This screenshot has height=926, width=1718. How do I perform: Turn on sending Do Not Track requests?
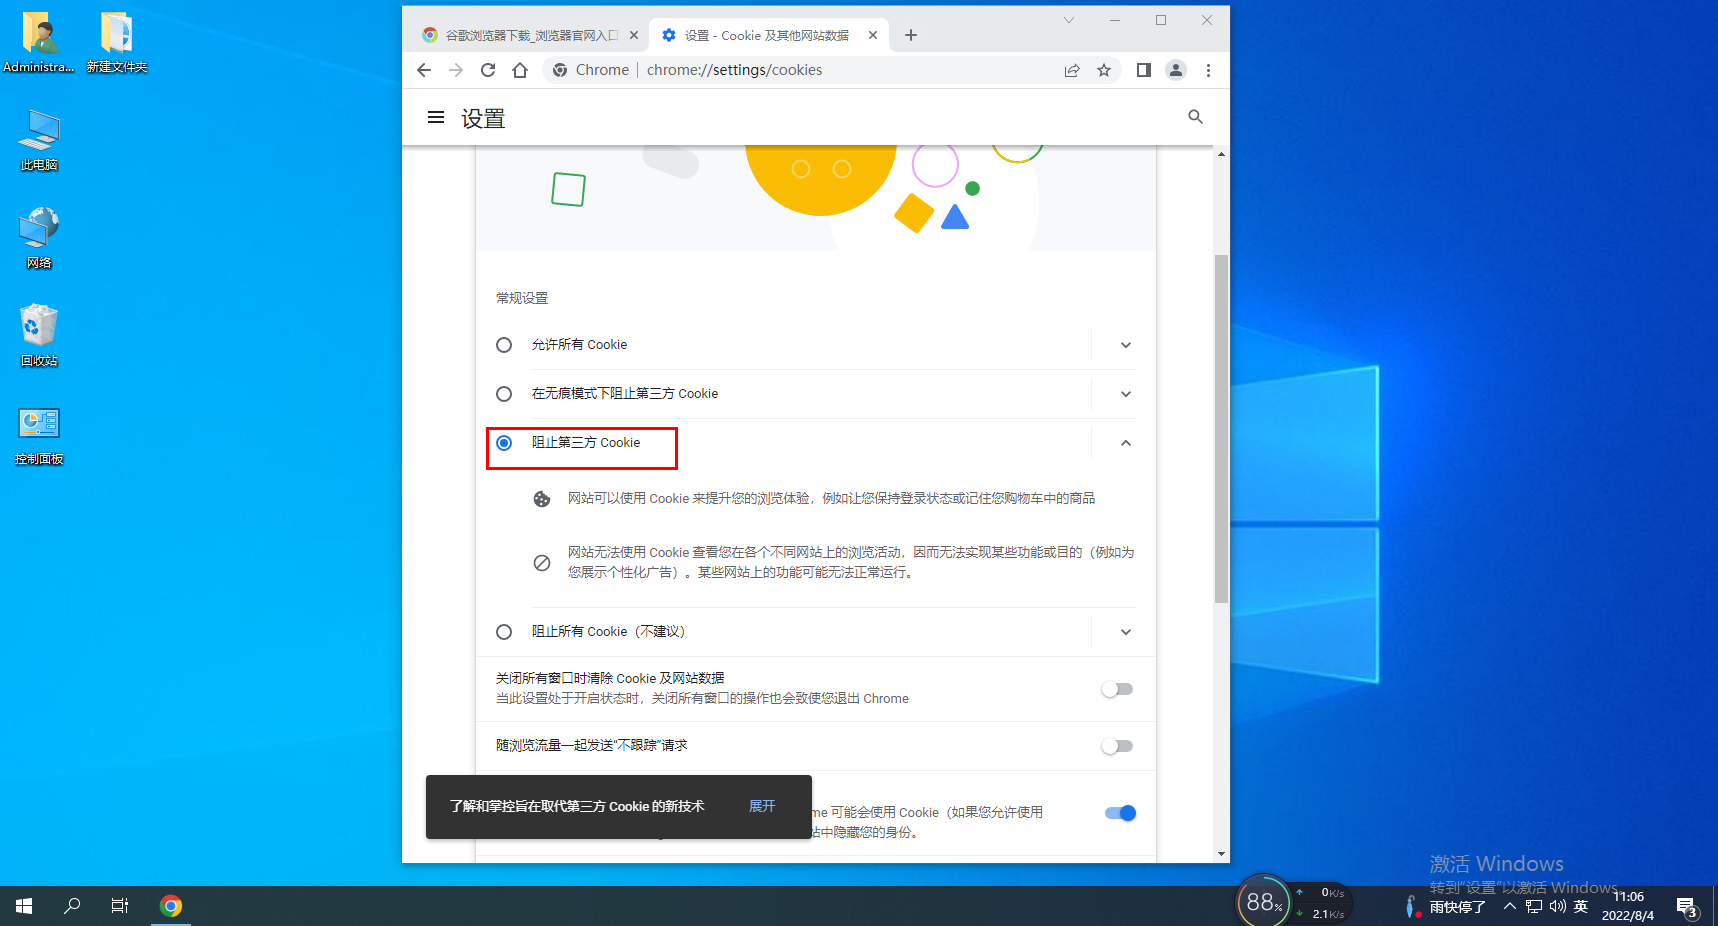1117,745
